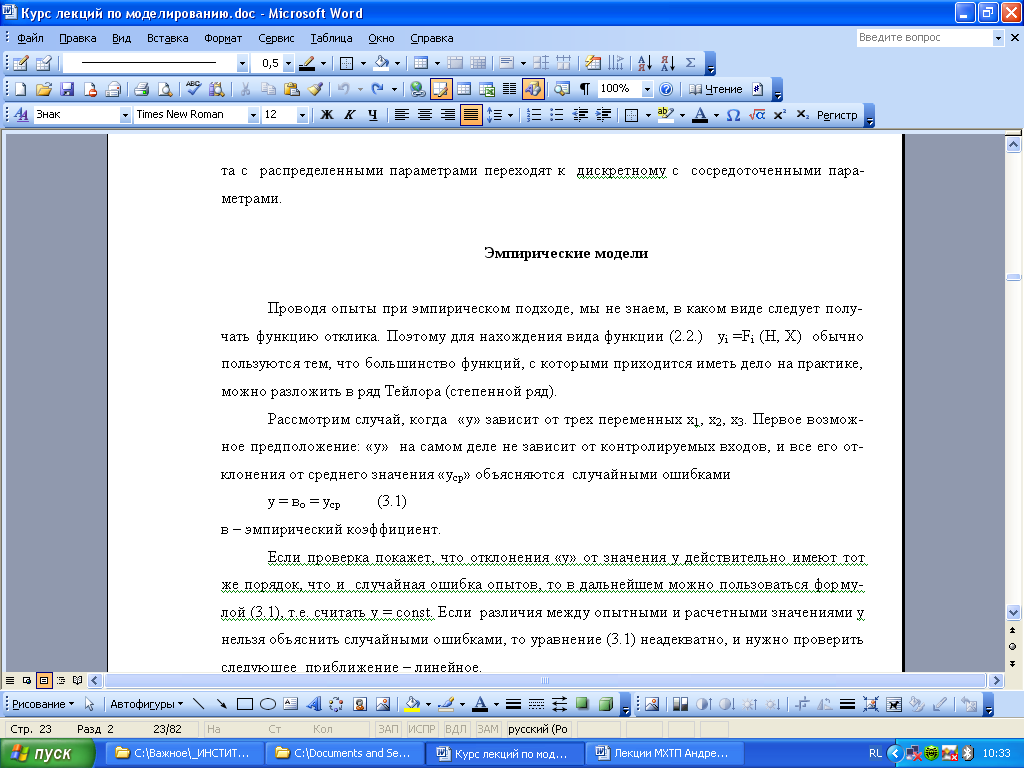Toggle Align Left button

click(402, 115)
